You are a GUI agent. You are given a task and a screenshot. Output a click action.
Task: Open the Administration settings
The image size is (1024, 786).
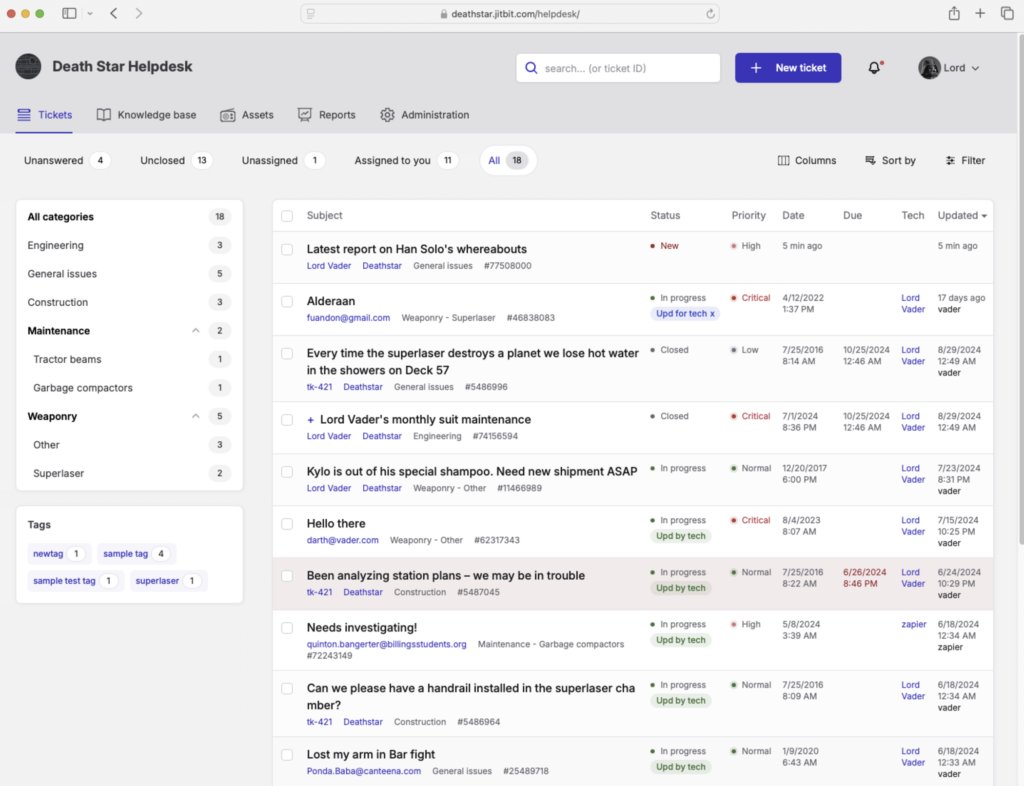click(x=424, y=115)
